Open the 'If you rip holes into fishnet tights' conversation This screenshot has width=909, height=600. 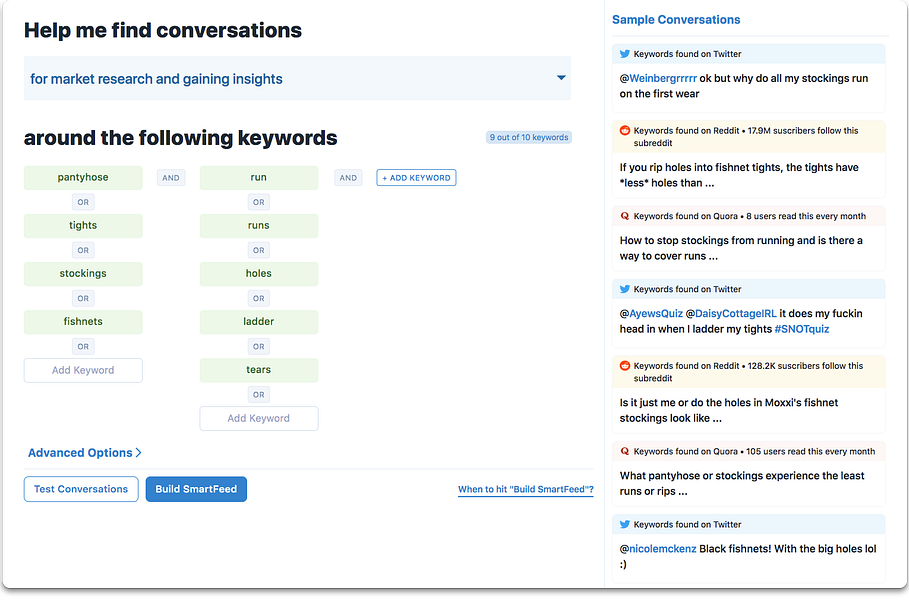pyautogui.click(x=739, y=175)
